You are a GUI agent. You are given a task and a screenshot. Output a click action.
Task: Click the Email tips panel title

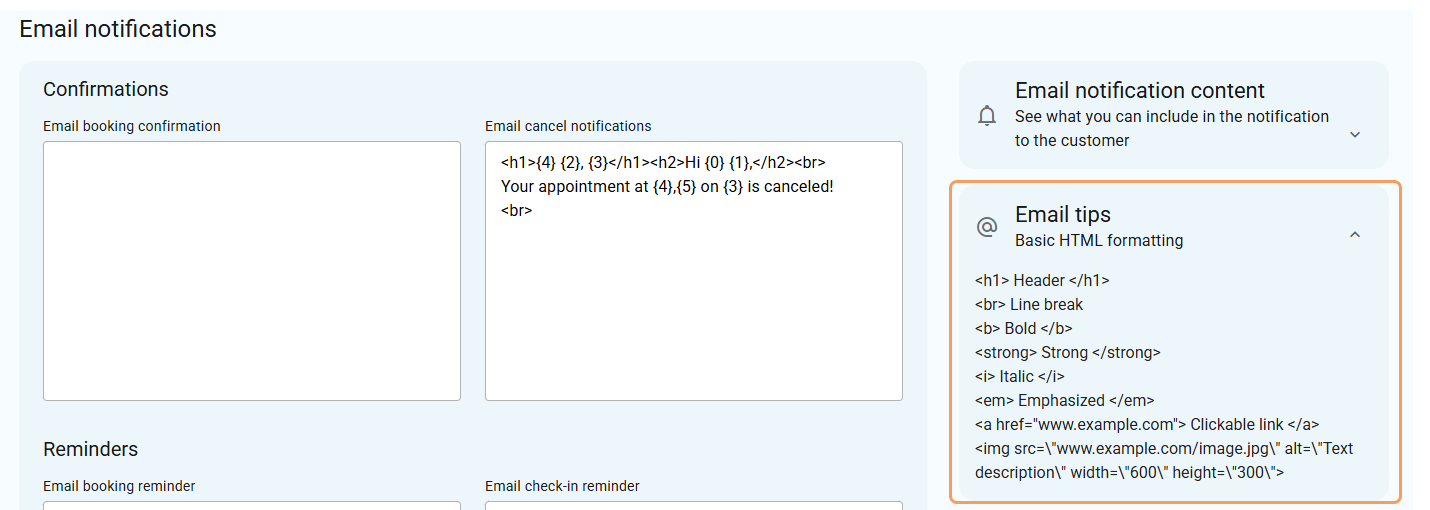[x=1062, y=214]
